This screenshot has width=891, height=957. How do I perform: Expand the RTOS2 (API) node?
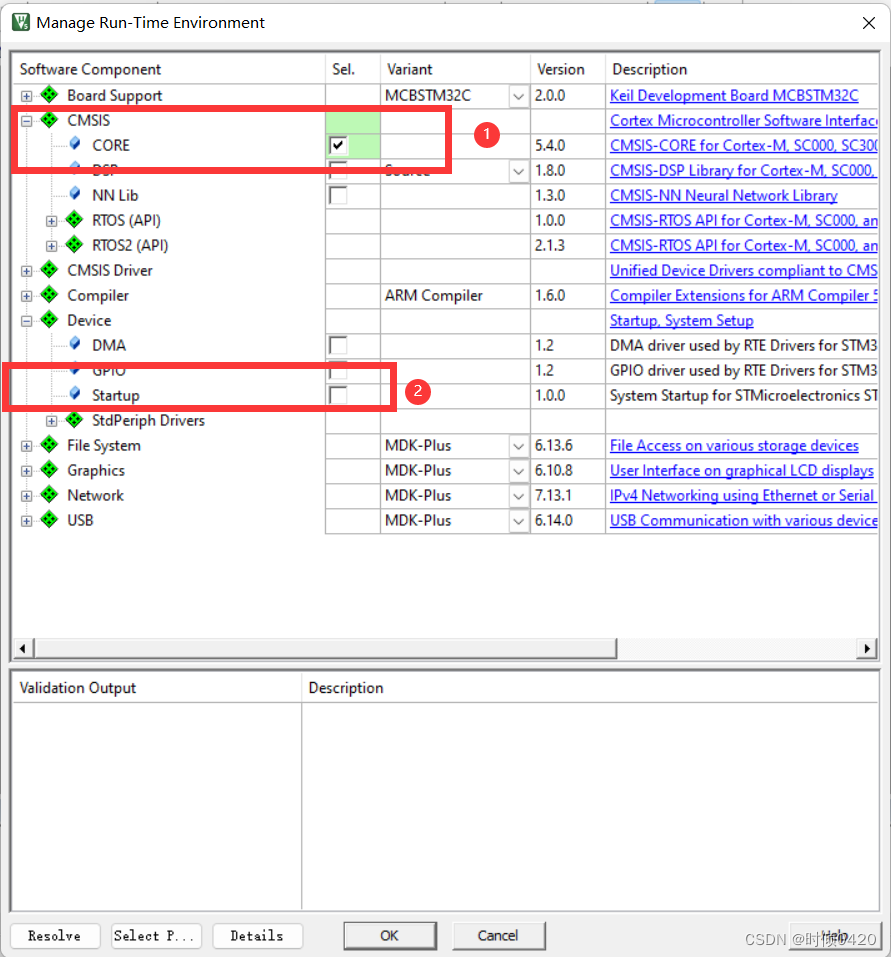coord(51,246)
